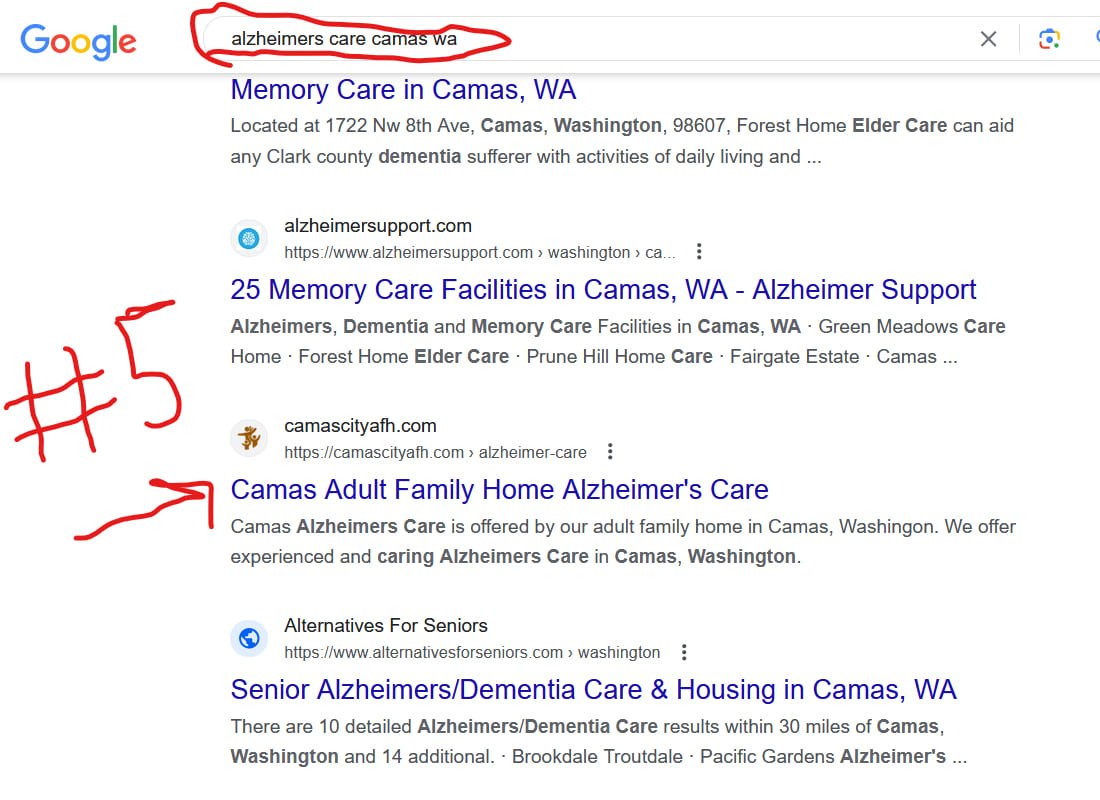Viewport: 1100px width, 800px height.
Task: Click the alzheimersupport.com site name
Action: coord(378,226)
